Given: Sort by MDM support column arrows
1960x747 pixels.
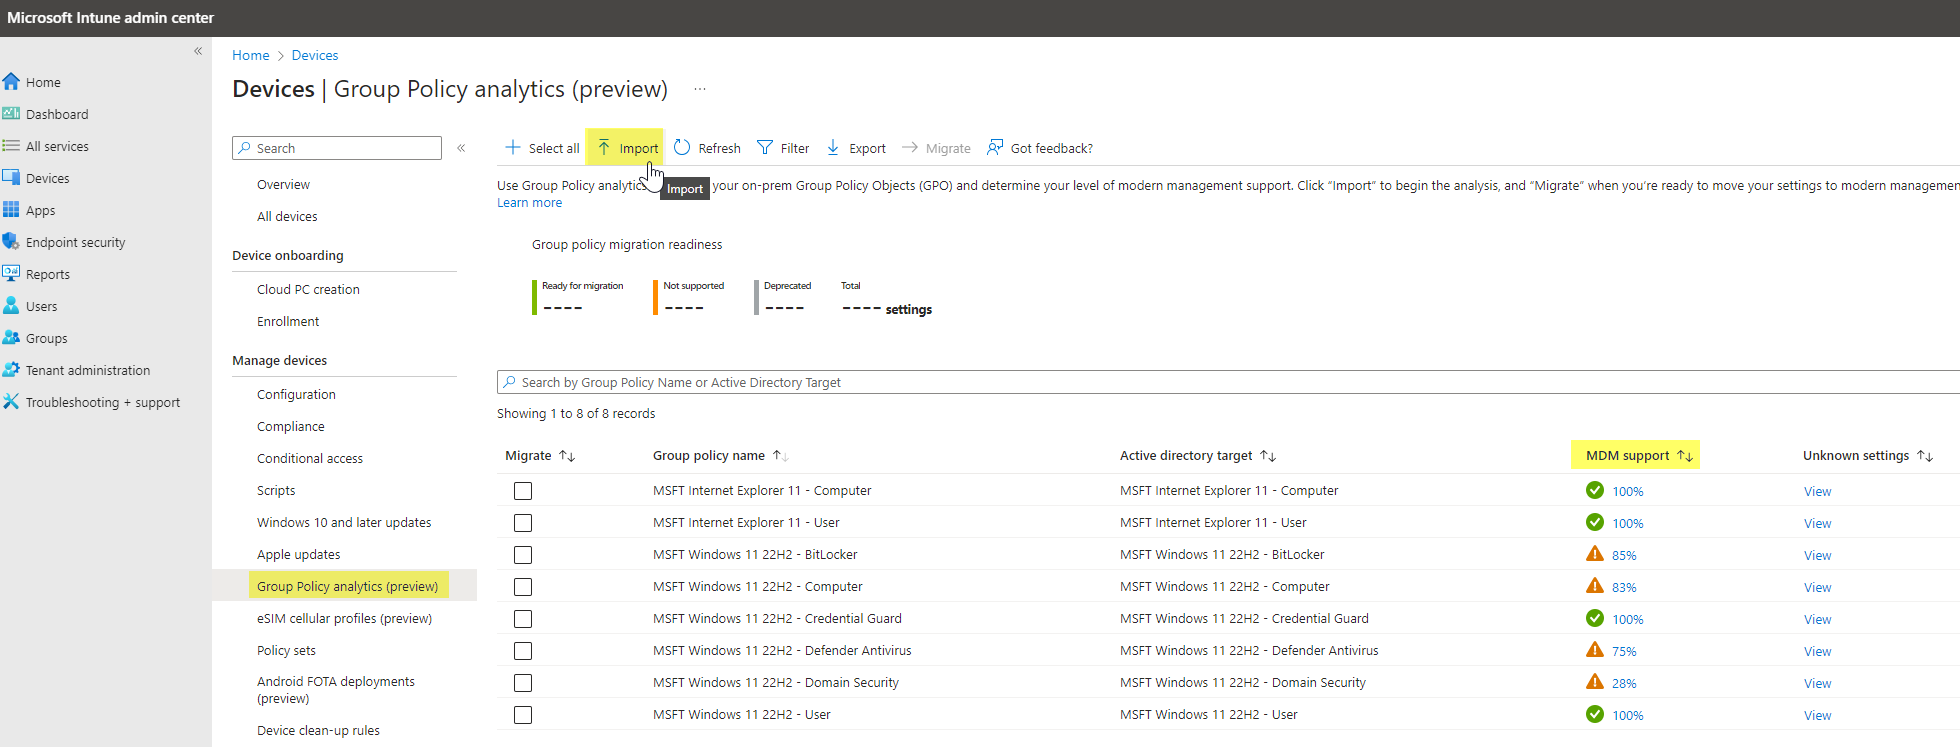Looking at the screenshot, I should coord(1685,456).
